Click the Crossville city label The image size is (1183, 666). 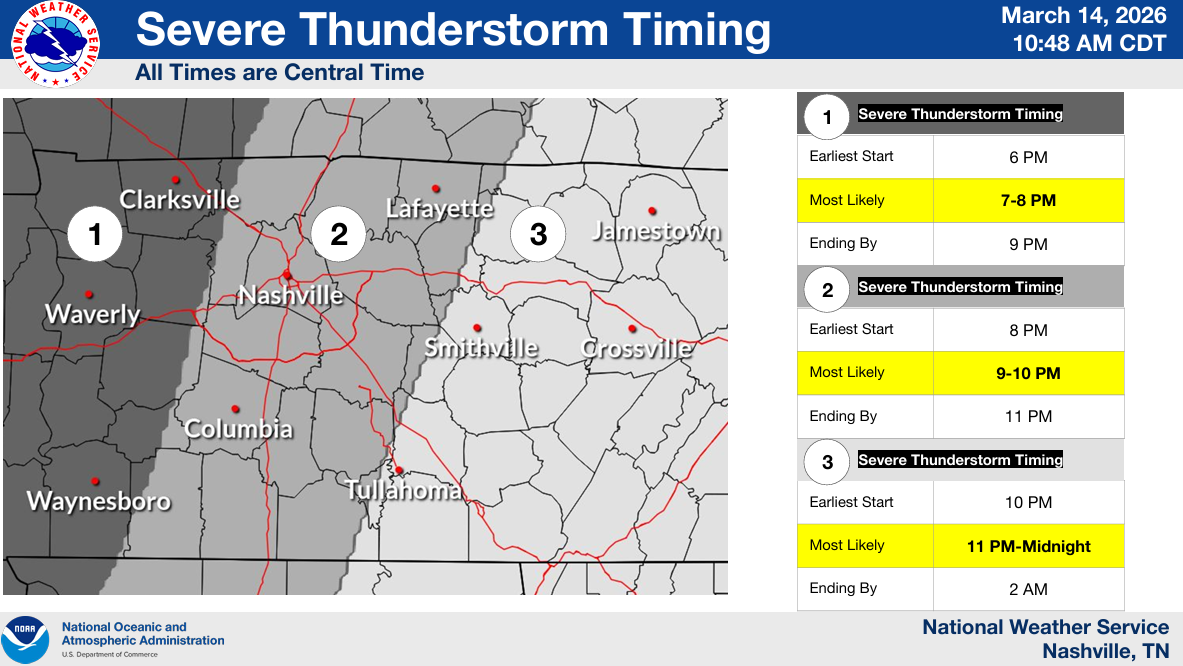tap(637, 349)
